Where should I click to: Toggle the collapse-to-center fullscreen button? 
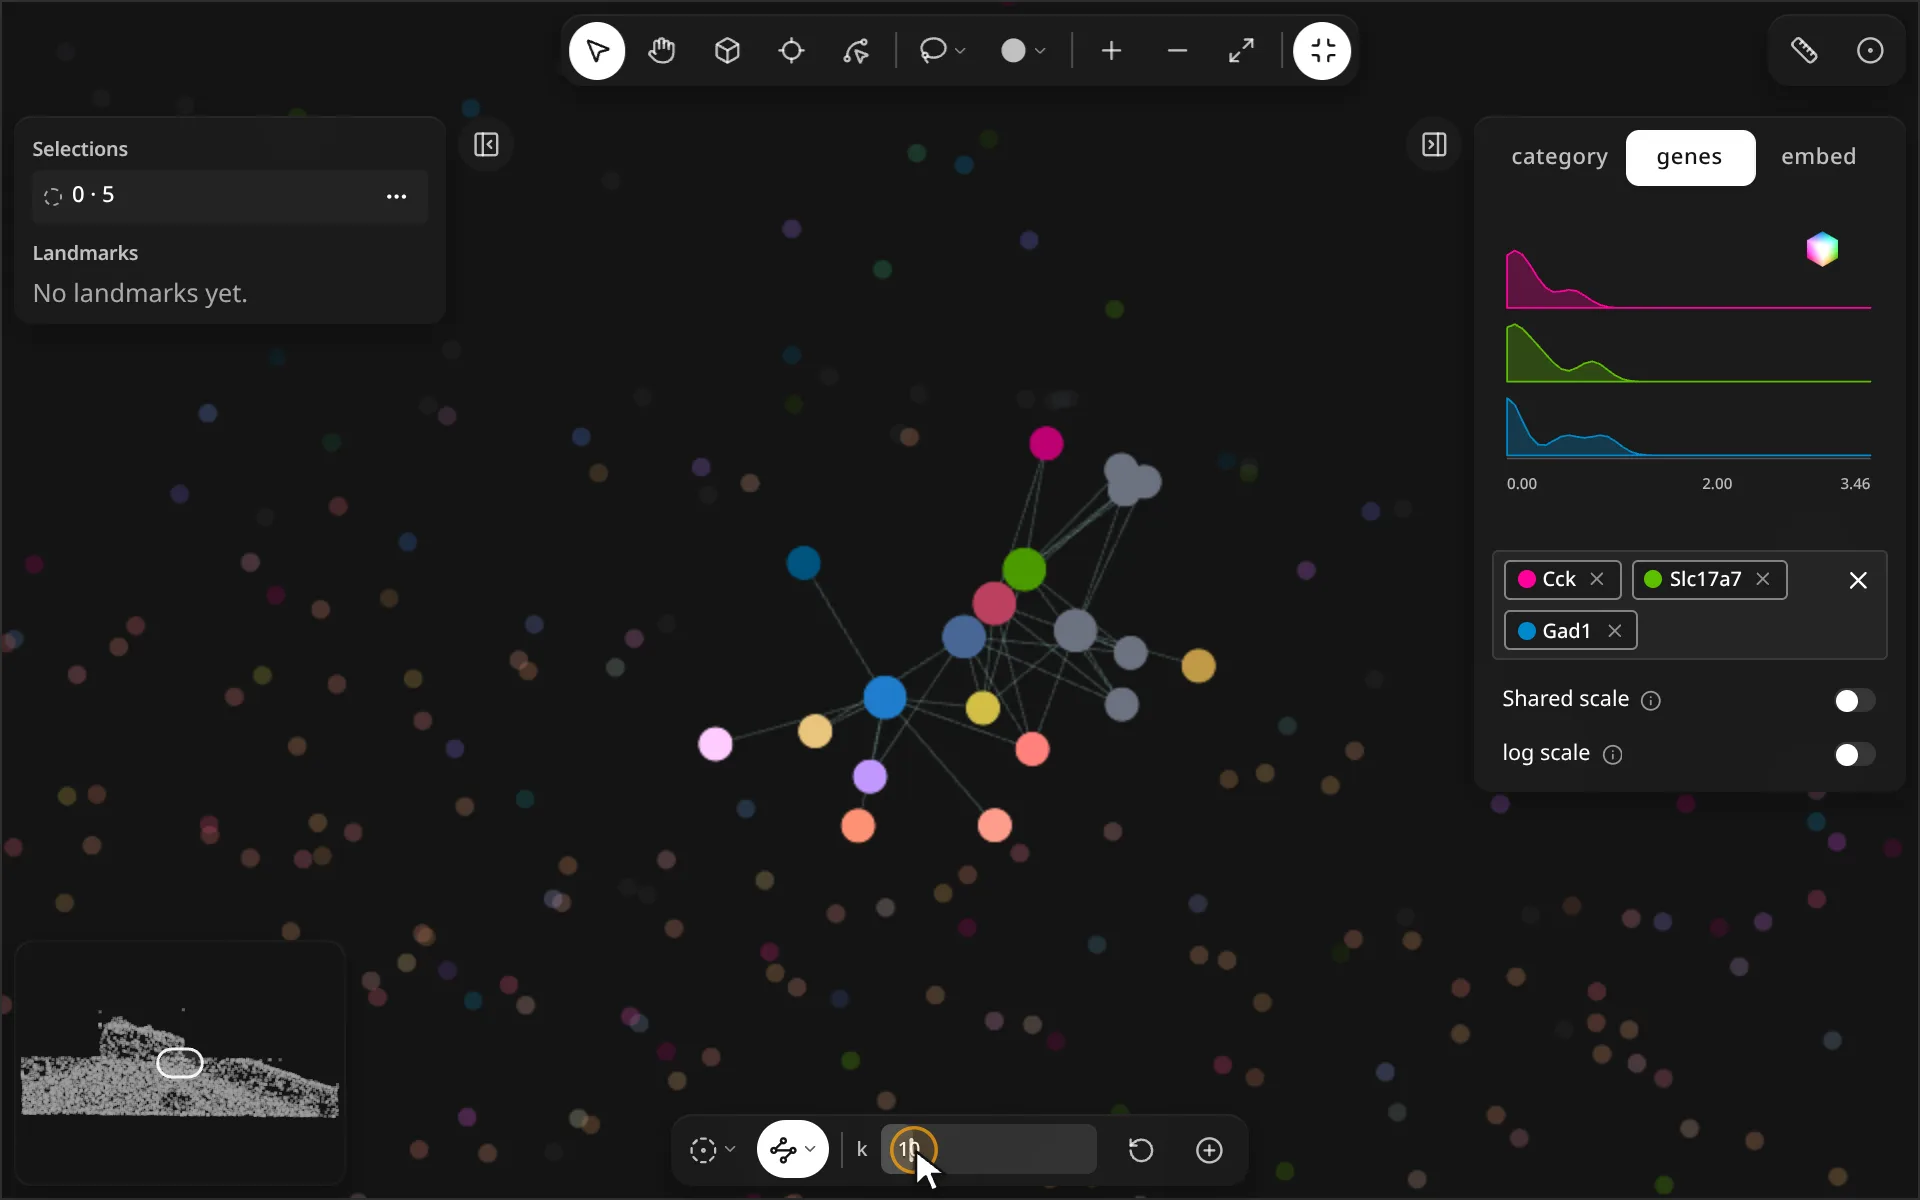click(x=1322, y=51)
